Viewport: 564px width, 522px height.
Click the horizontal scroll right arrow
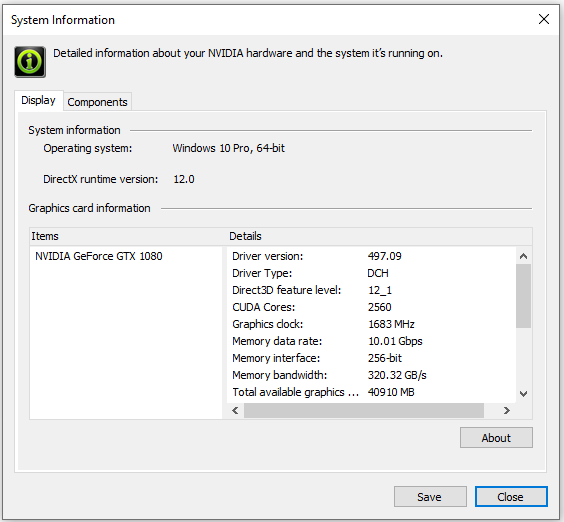pos(506,410)
